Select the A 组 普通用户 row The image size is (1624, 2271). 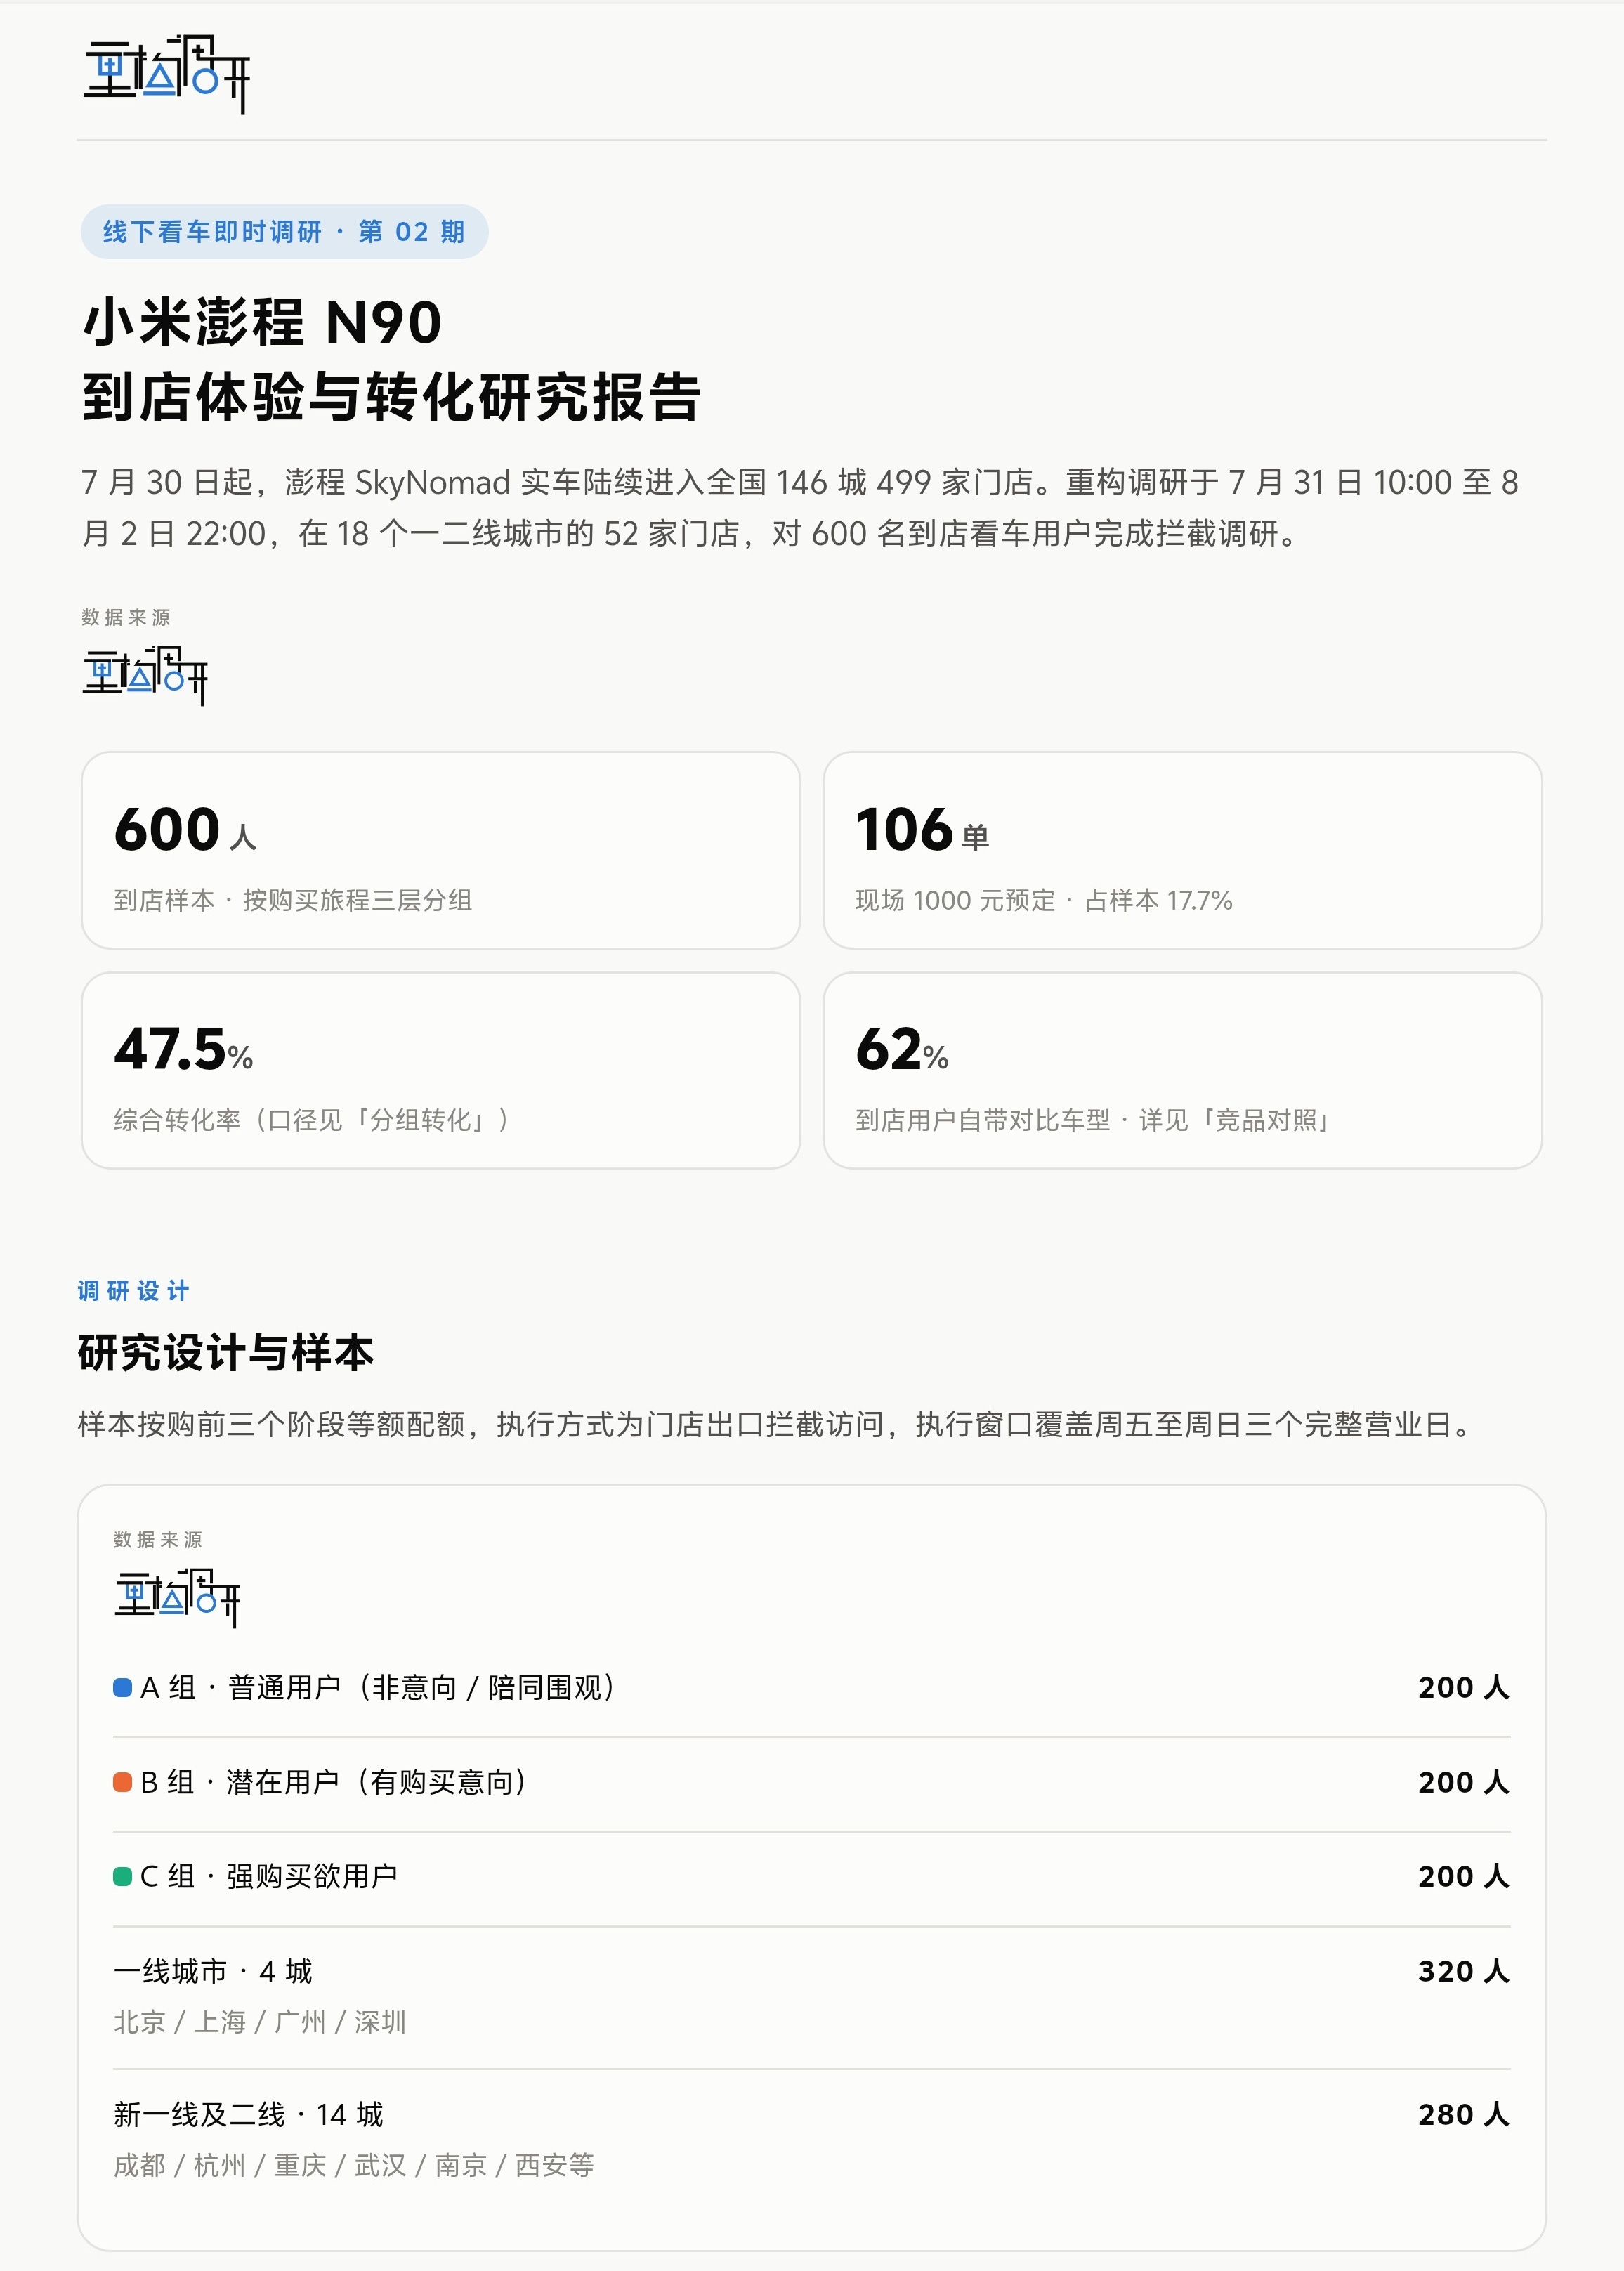coord(812,1687)
